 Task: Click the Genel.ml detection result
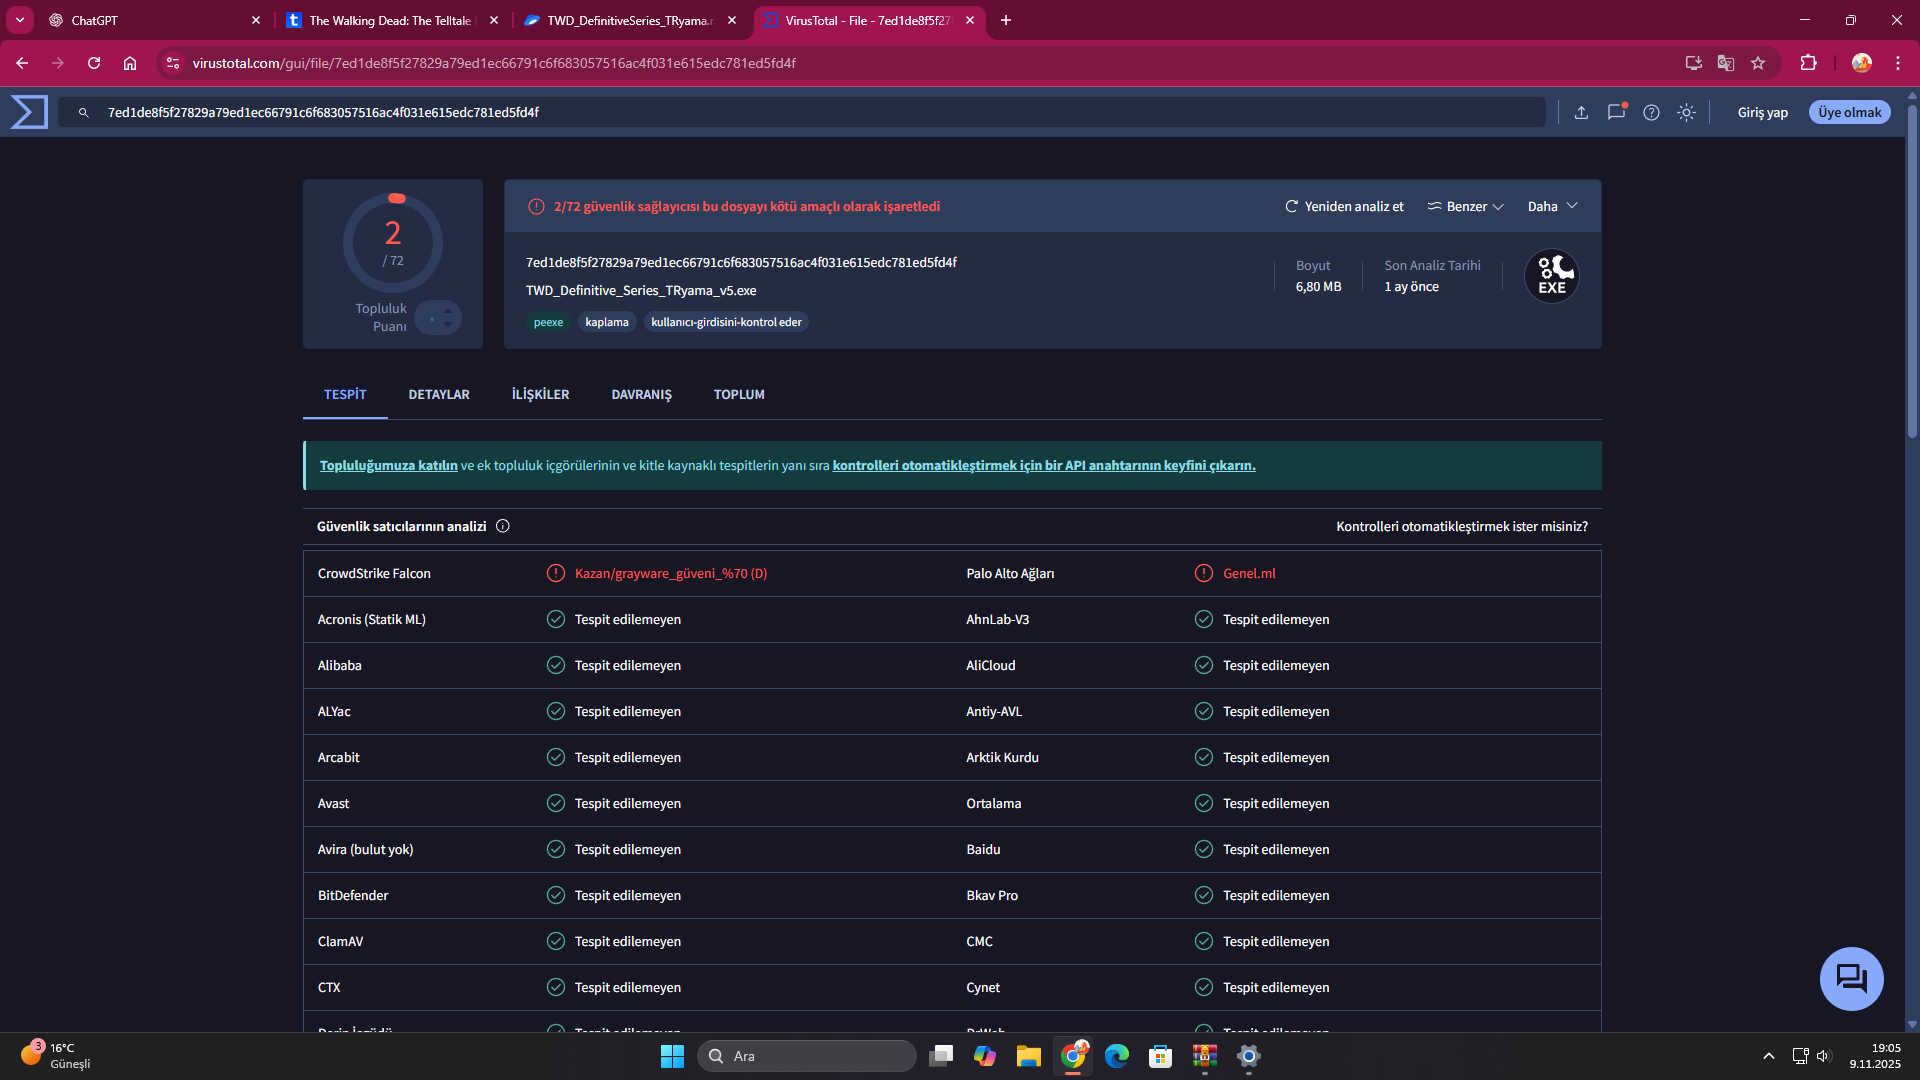tap(1249, 574)
